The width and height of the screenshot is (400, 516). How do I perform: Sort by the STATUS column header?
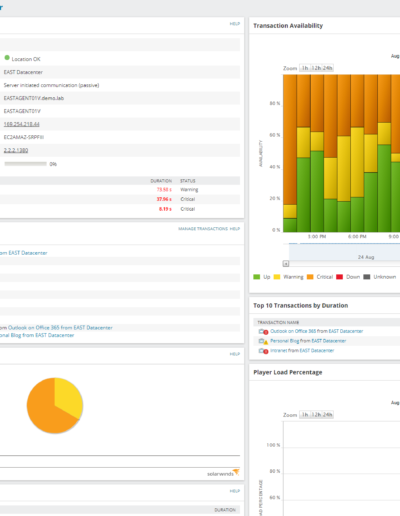188,181
